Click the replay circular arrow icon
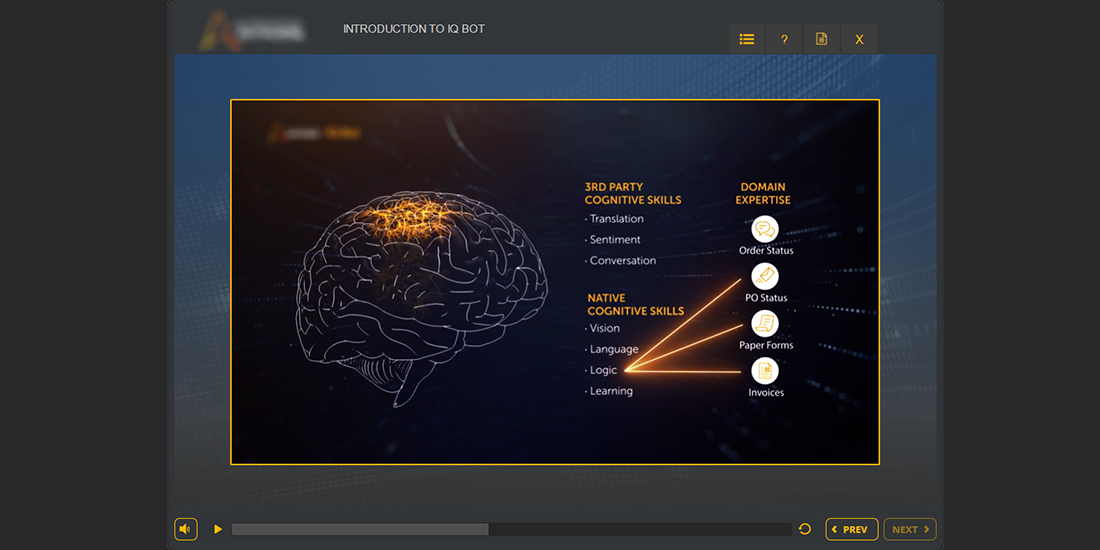This screenshot has width=1100, height=550. 805,529
